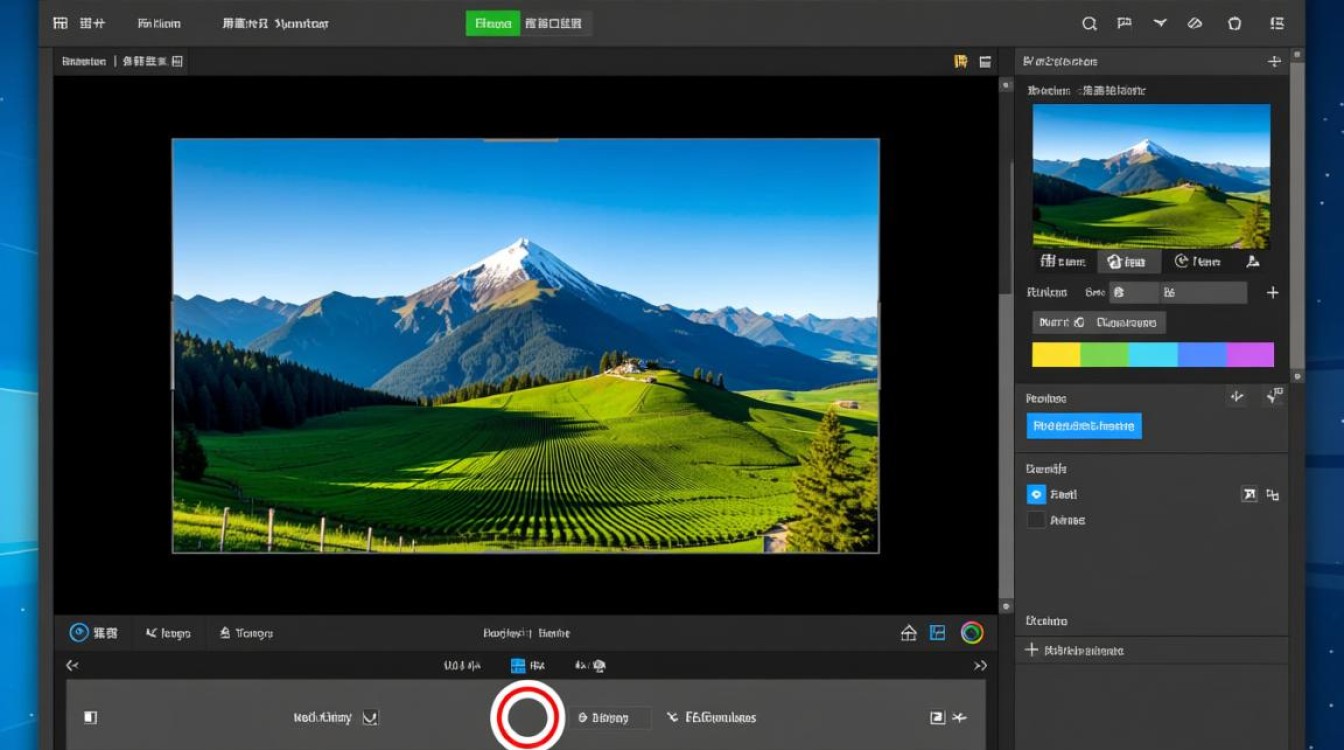Image resolution: width=1344 pixels, height=750 pixels.
Task: Click the flag icon in top toolbar
Action: [1124, 23]
